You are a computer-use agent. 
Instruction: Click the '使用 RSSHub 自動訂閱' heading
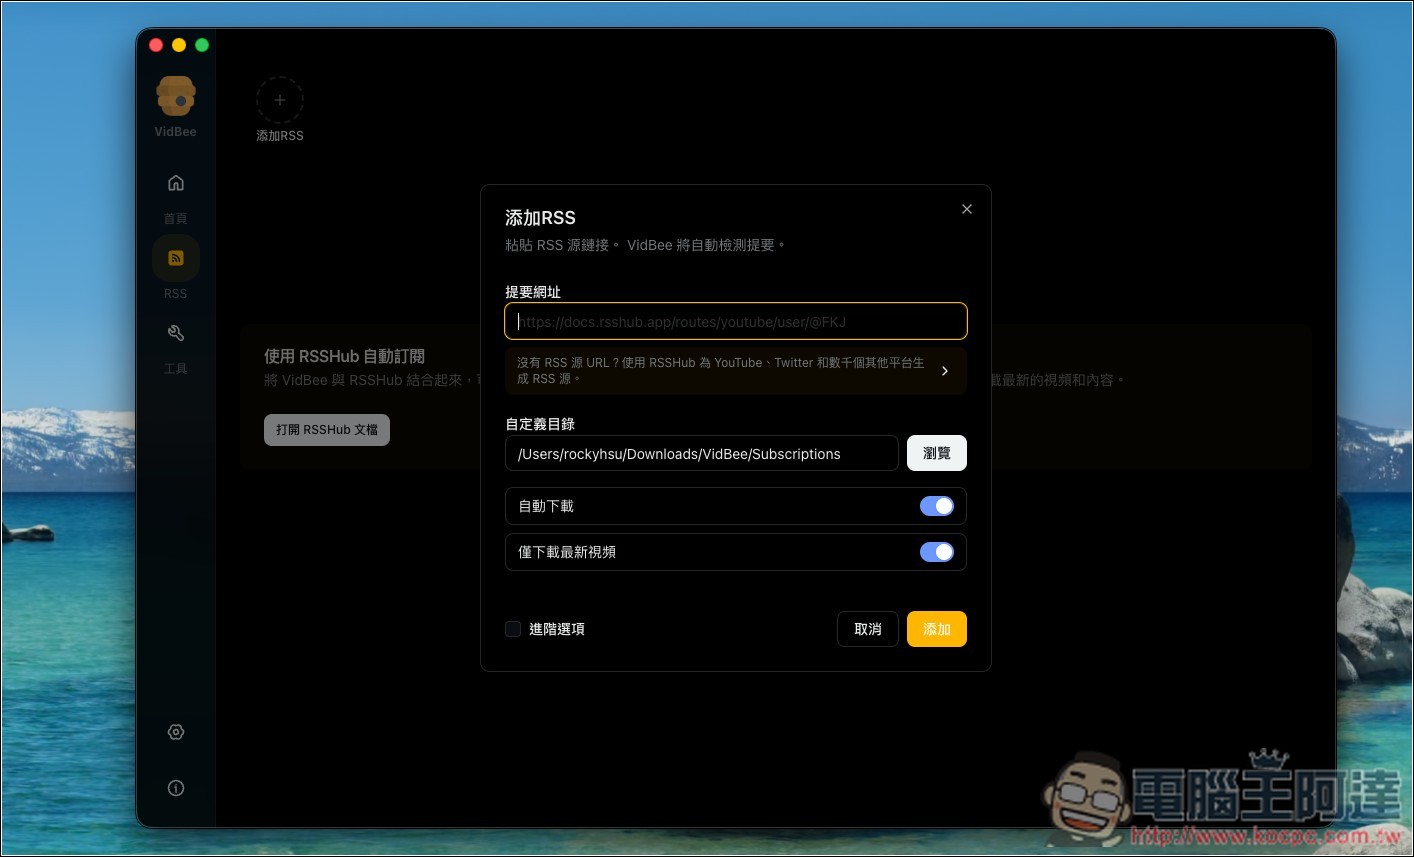[345, 356]
